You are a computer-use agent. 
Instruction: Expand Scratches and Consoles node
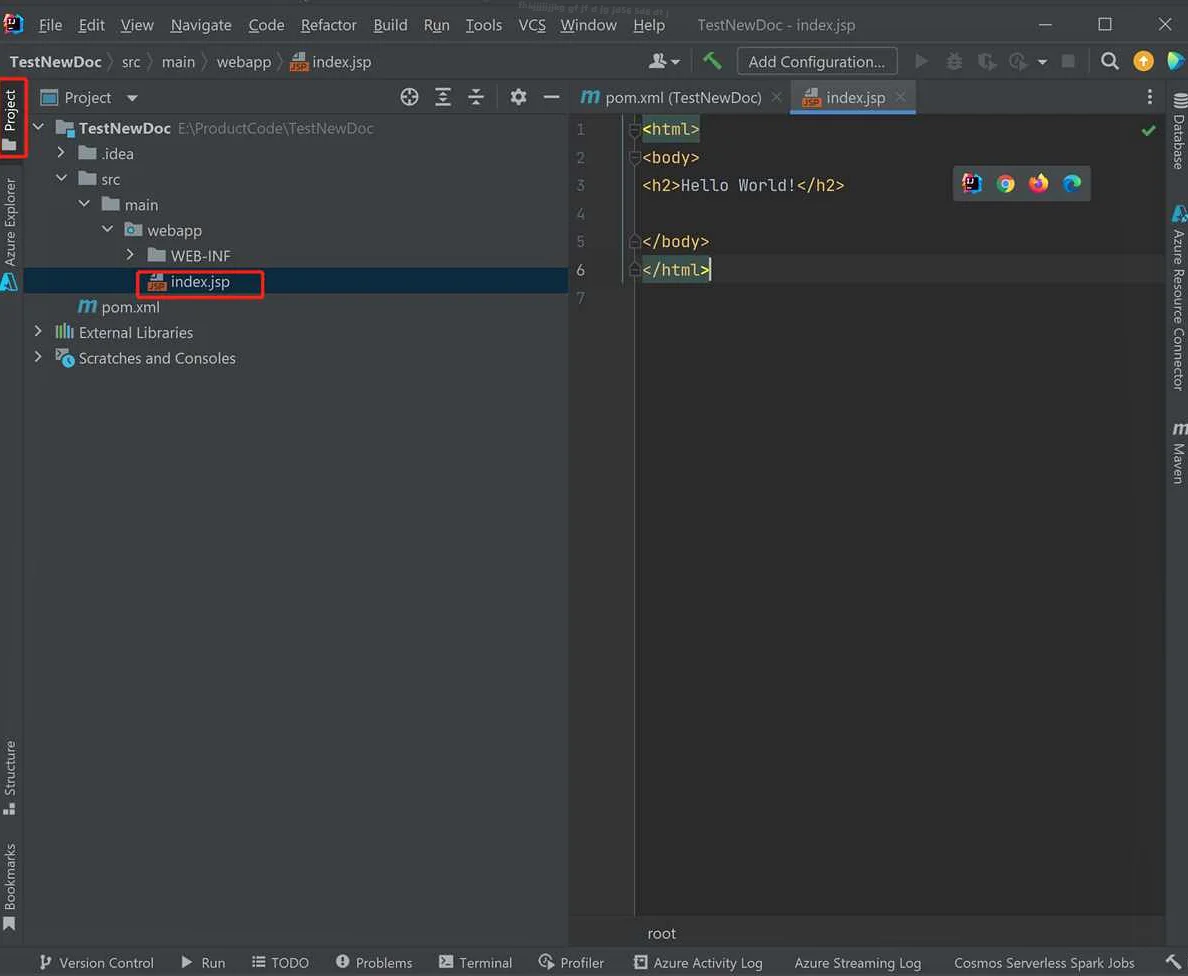(x=38, y=356)
